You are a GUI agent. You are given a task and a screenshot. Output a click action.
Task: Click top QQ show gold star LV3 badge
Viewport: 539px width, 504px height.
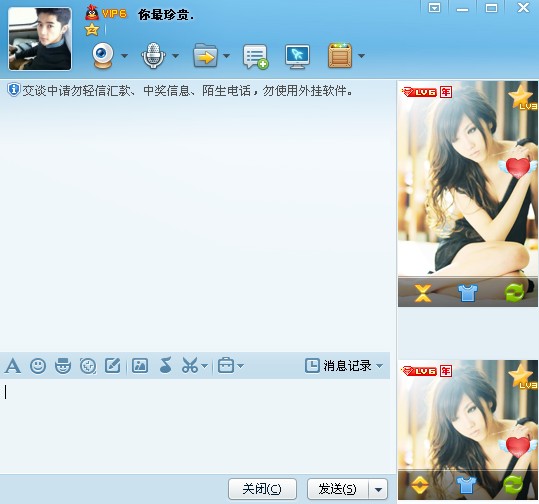522,97
